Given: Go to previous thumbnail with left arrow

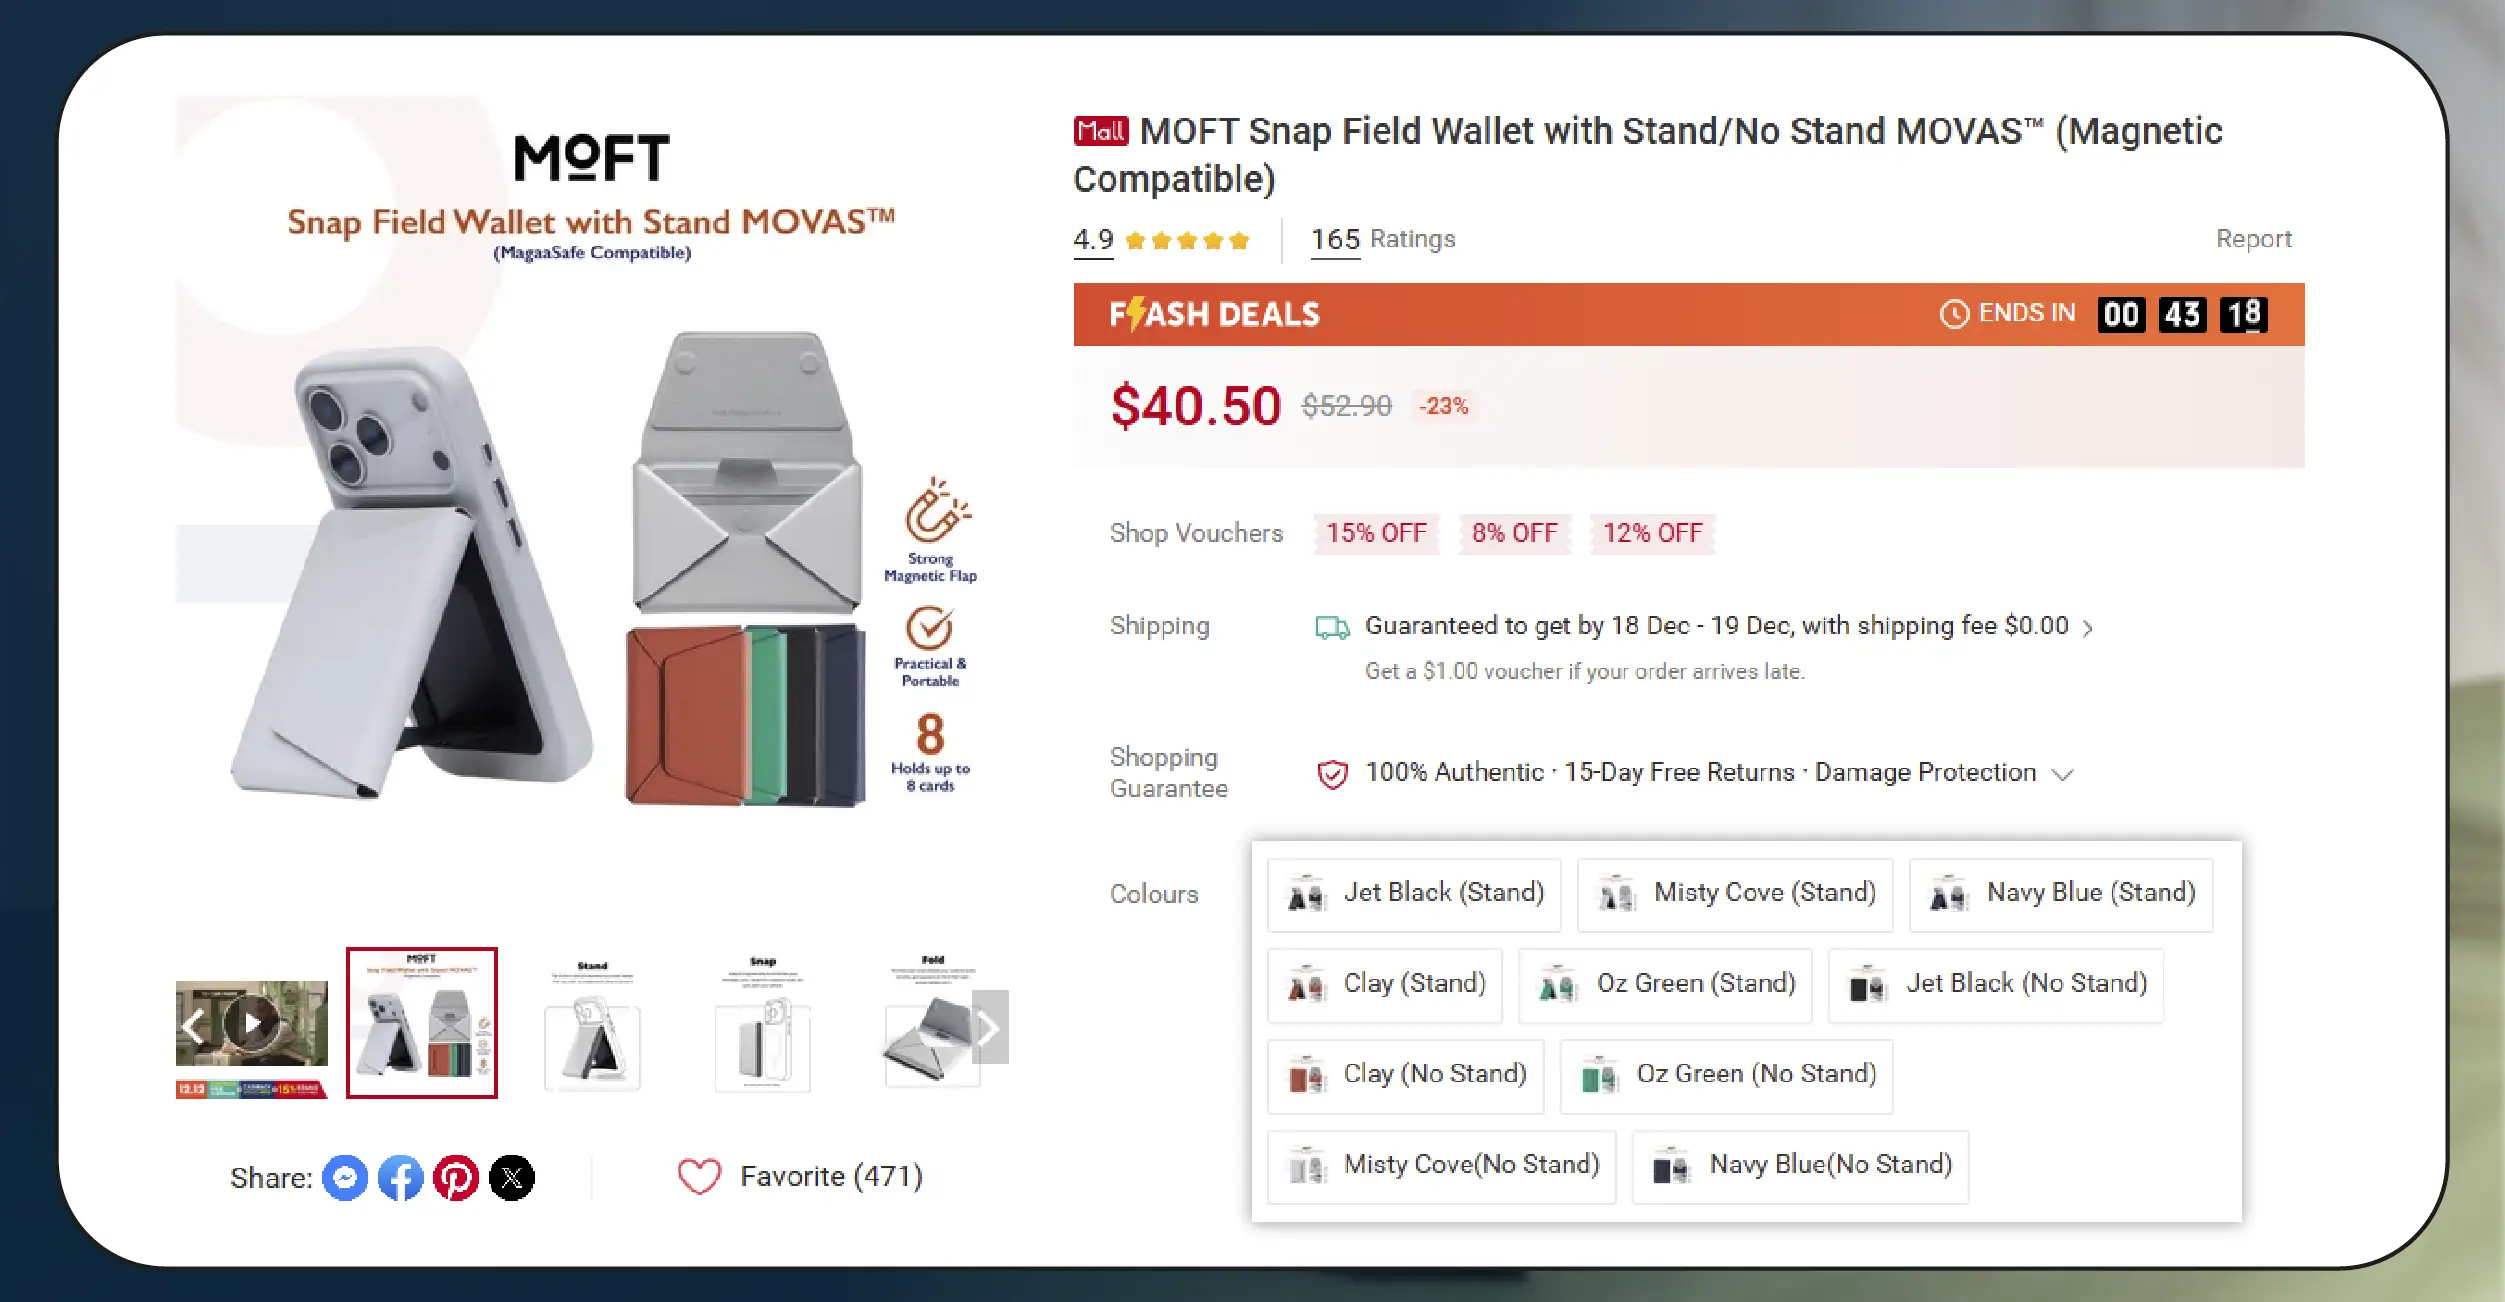Looking at the screenshot, I should coord(193,1025).
